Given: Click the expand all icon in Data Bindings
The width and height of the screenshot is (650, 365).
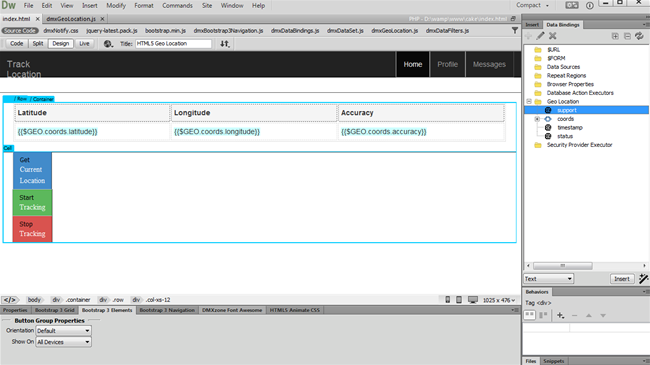Looking at the screenshot, I should click(615, 36).
